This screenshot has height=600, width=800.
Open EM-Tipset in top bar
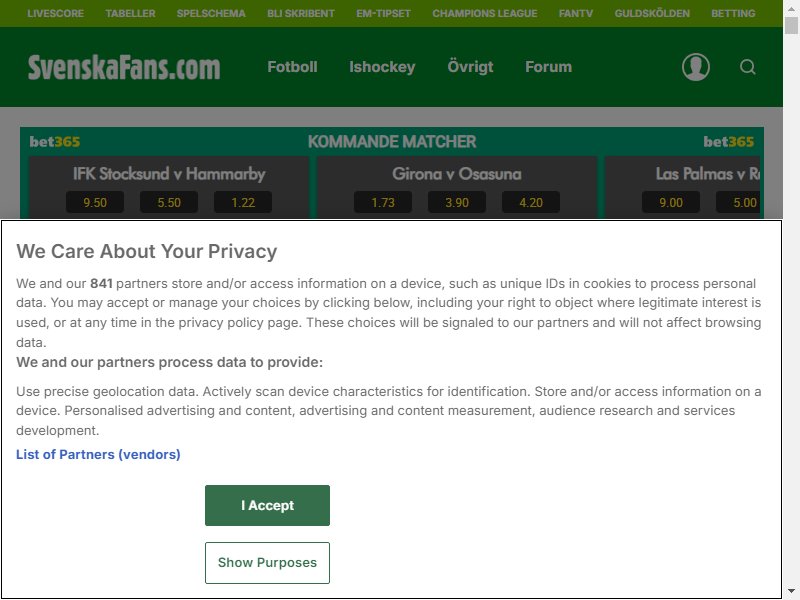coord(384,13)
